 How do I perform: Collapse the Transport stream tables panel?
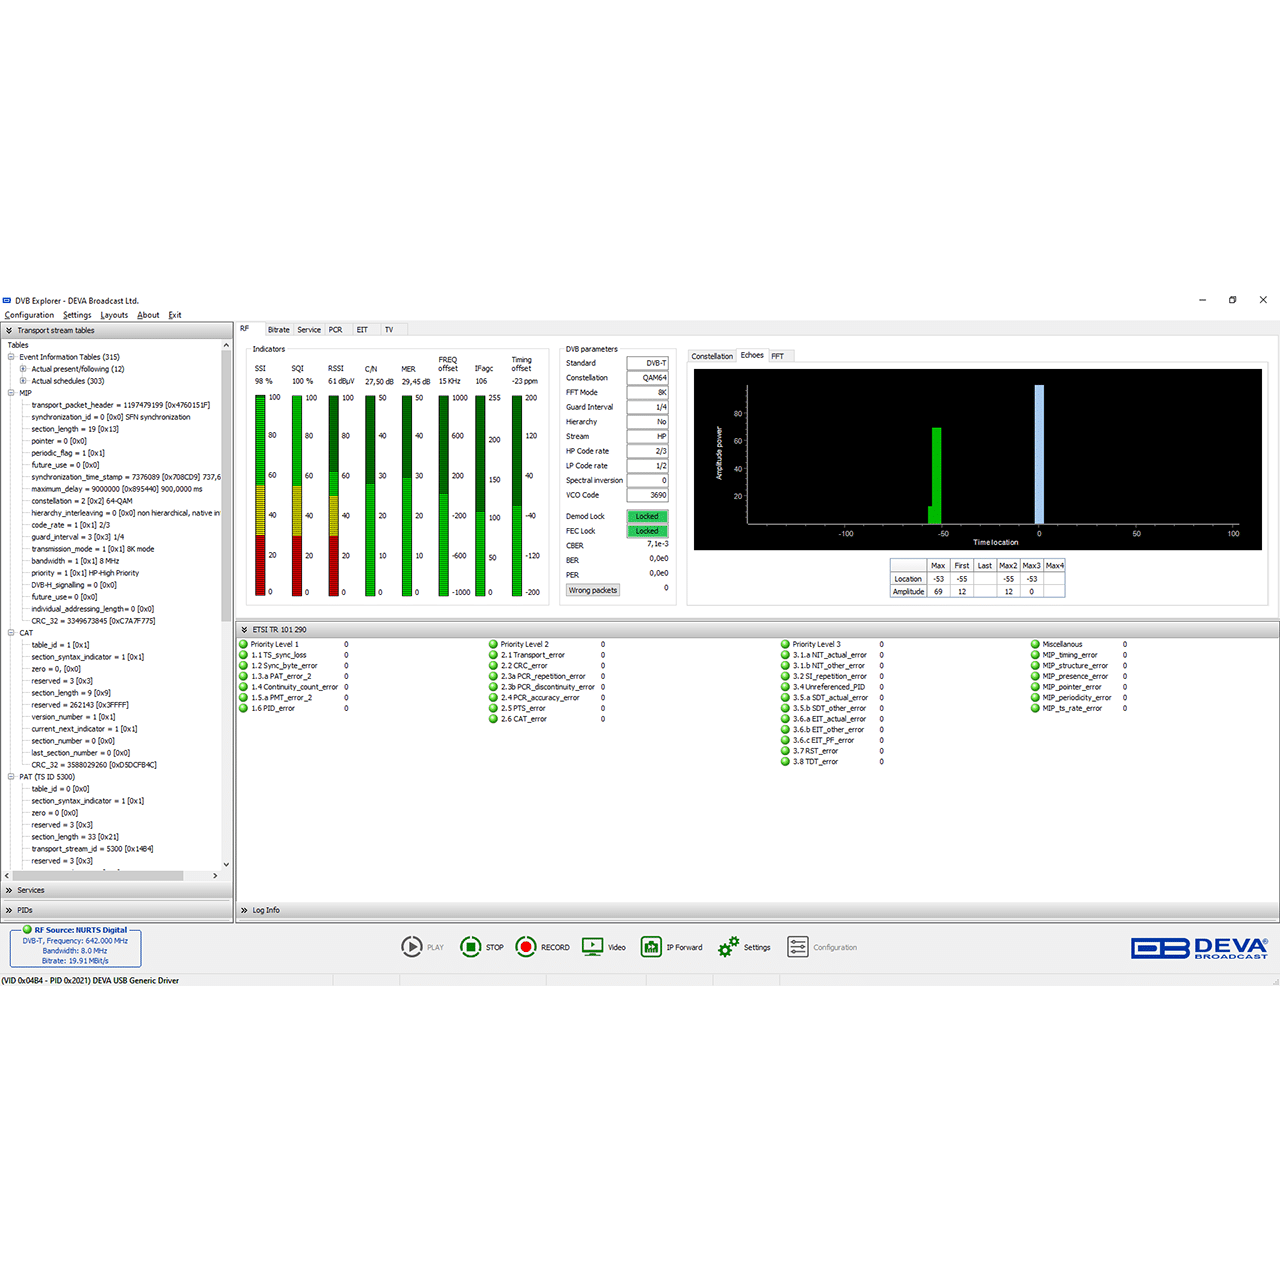tap(9, 330)
